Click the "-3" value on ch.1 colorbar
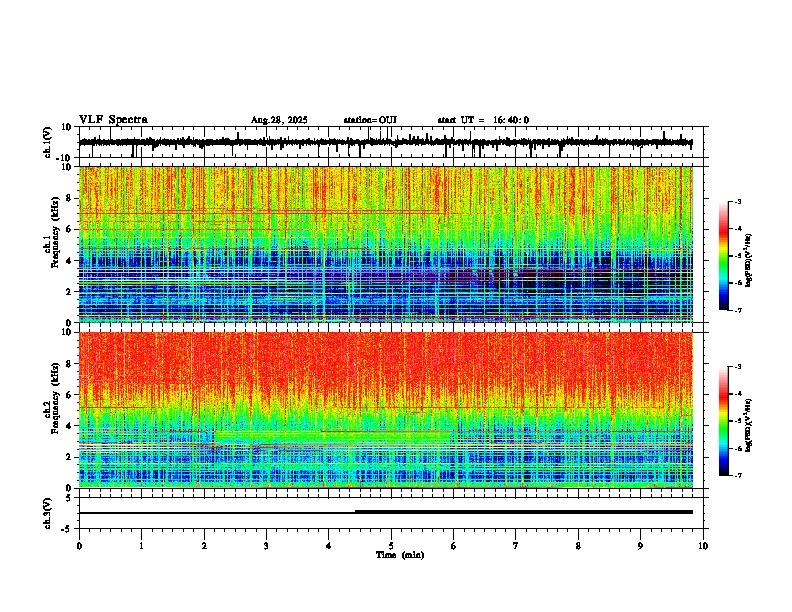792x612 pixels. 738,202
